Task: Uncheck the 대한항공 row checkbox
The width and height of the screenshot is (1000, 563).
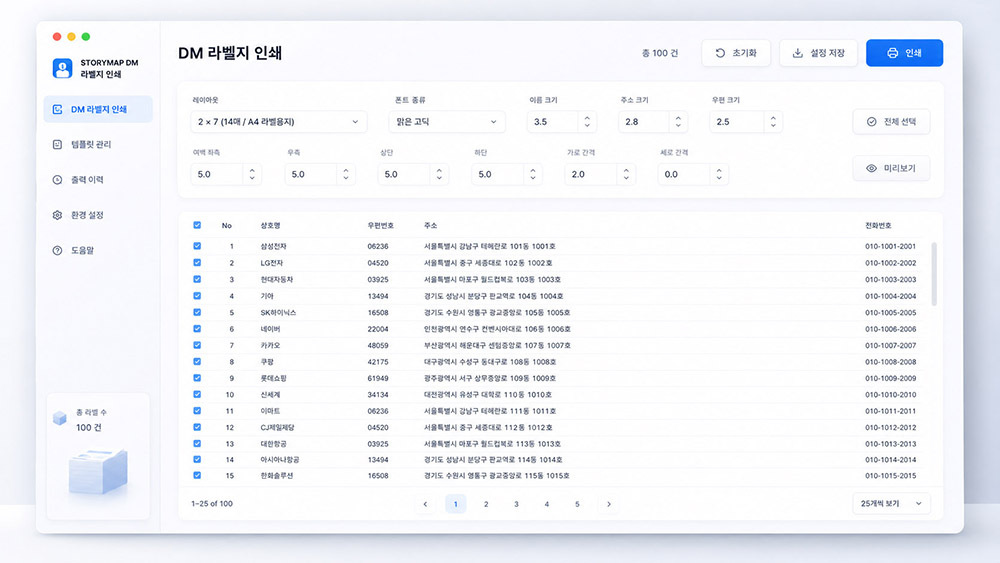Action: [197, 443]
